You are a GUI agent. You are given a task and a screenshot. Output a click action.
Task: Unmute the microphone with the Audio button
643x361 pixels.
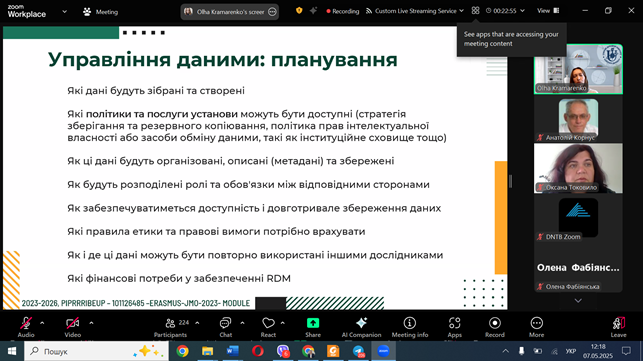[26, 327]
